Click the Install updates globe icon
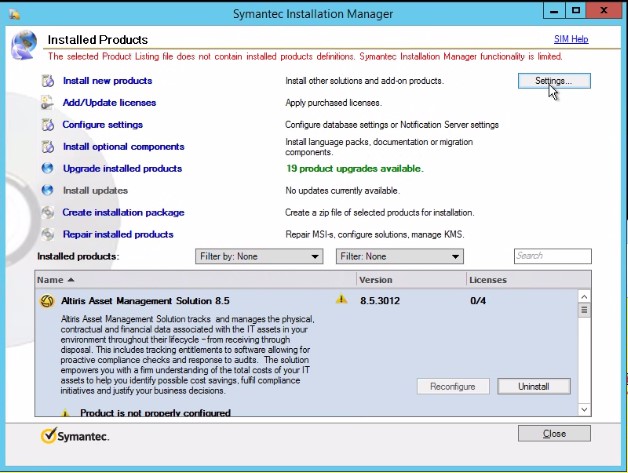The image size is (628, 473). (x=47, y=190)
